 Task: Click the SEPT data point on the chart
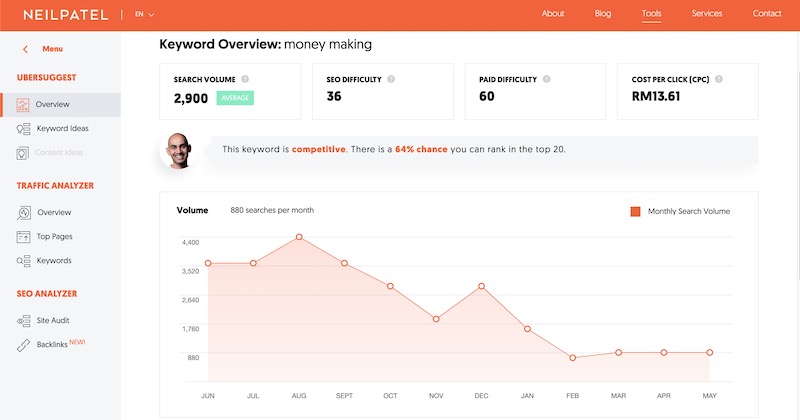[344, 263]
